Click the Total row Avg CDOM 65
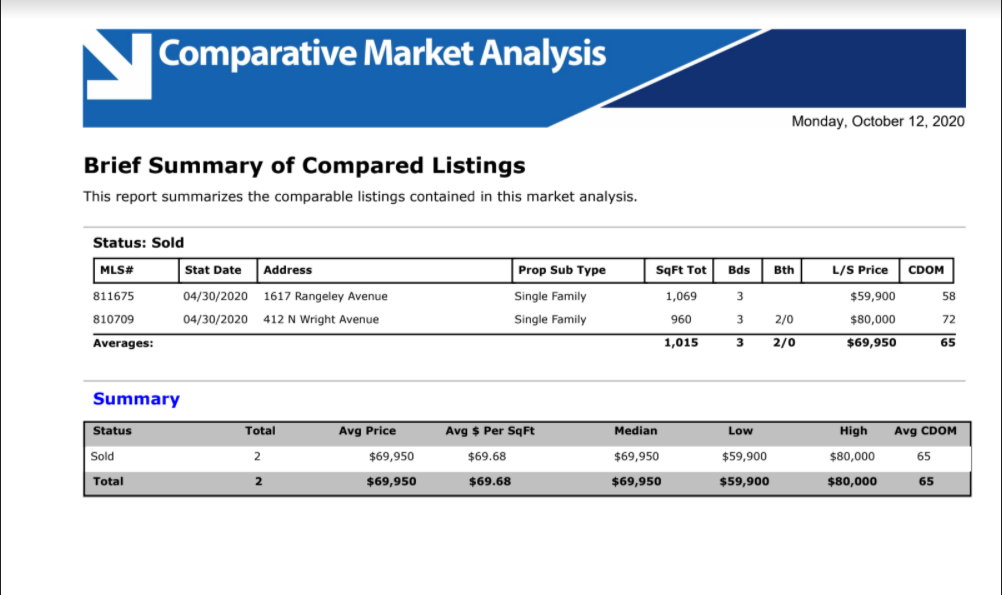1002x595 pixels. pyautogui.click(x=926, y=481)
